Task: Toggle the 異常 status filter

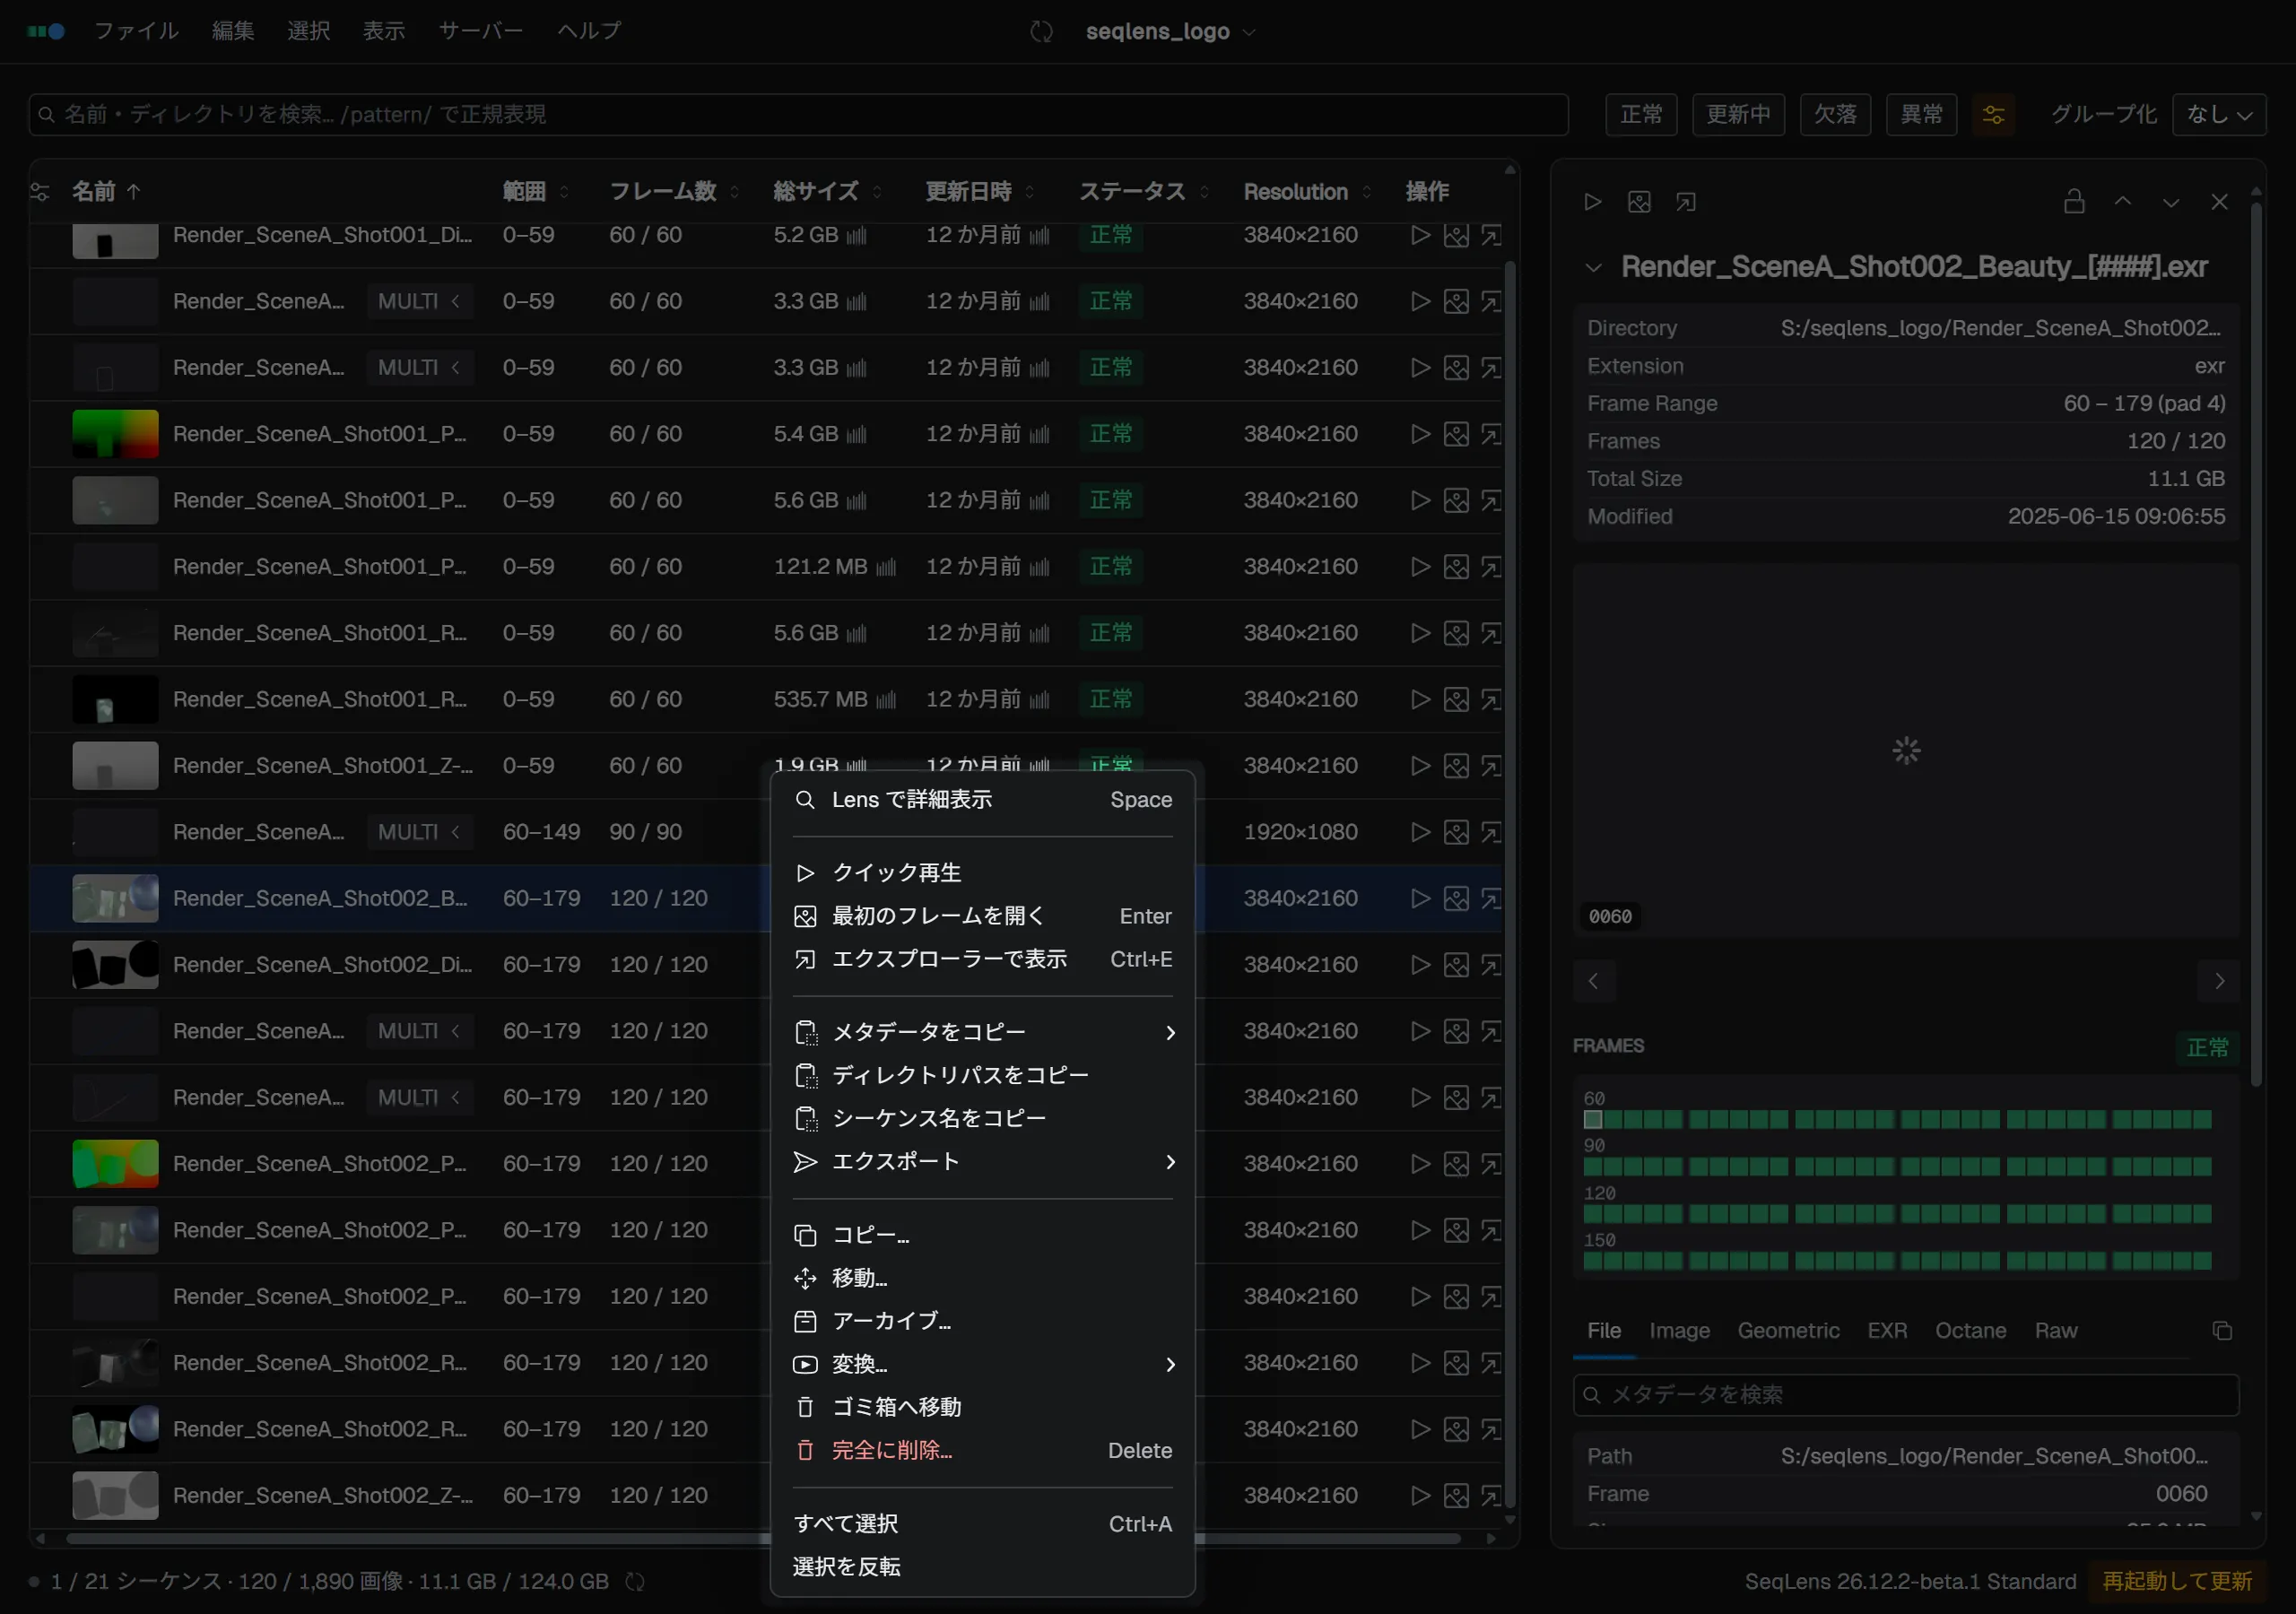Action: click(x=1921, y=114)
